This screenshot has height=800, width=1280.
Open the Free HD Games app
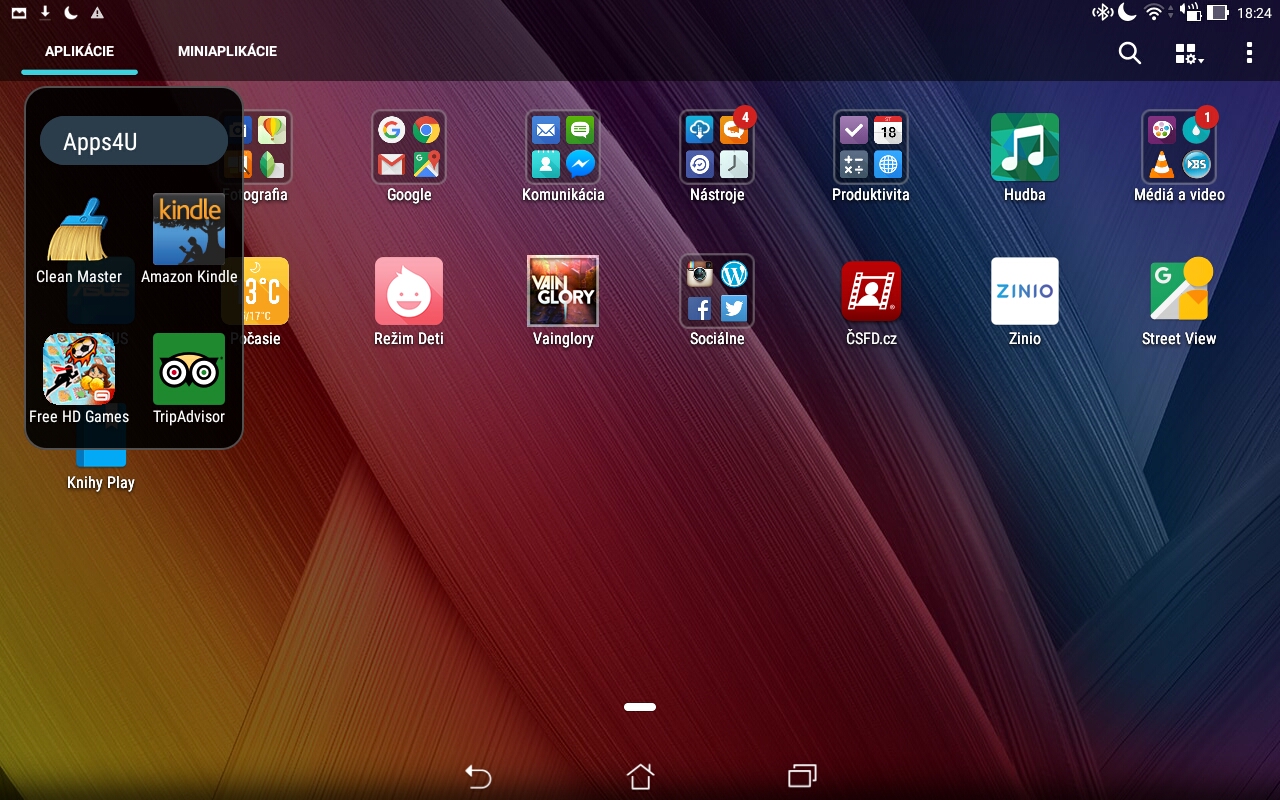(x=79, y=369)
